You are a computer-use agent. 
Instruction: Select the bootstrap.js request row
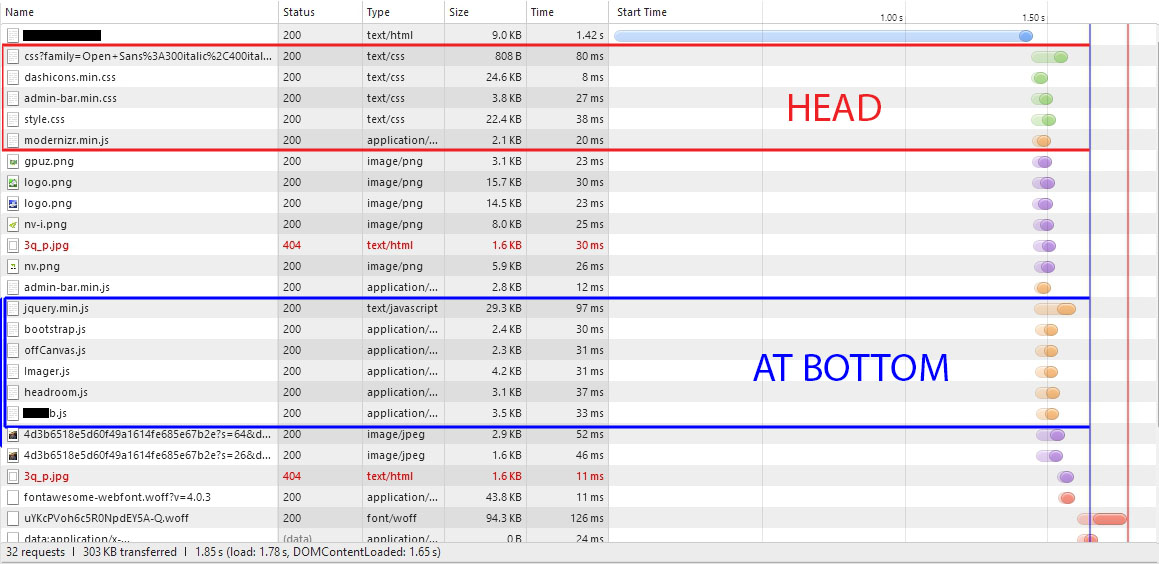(x=55, y=329)
